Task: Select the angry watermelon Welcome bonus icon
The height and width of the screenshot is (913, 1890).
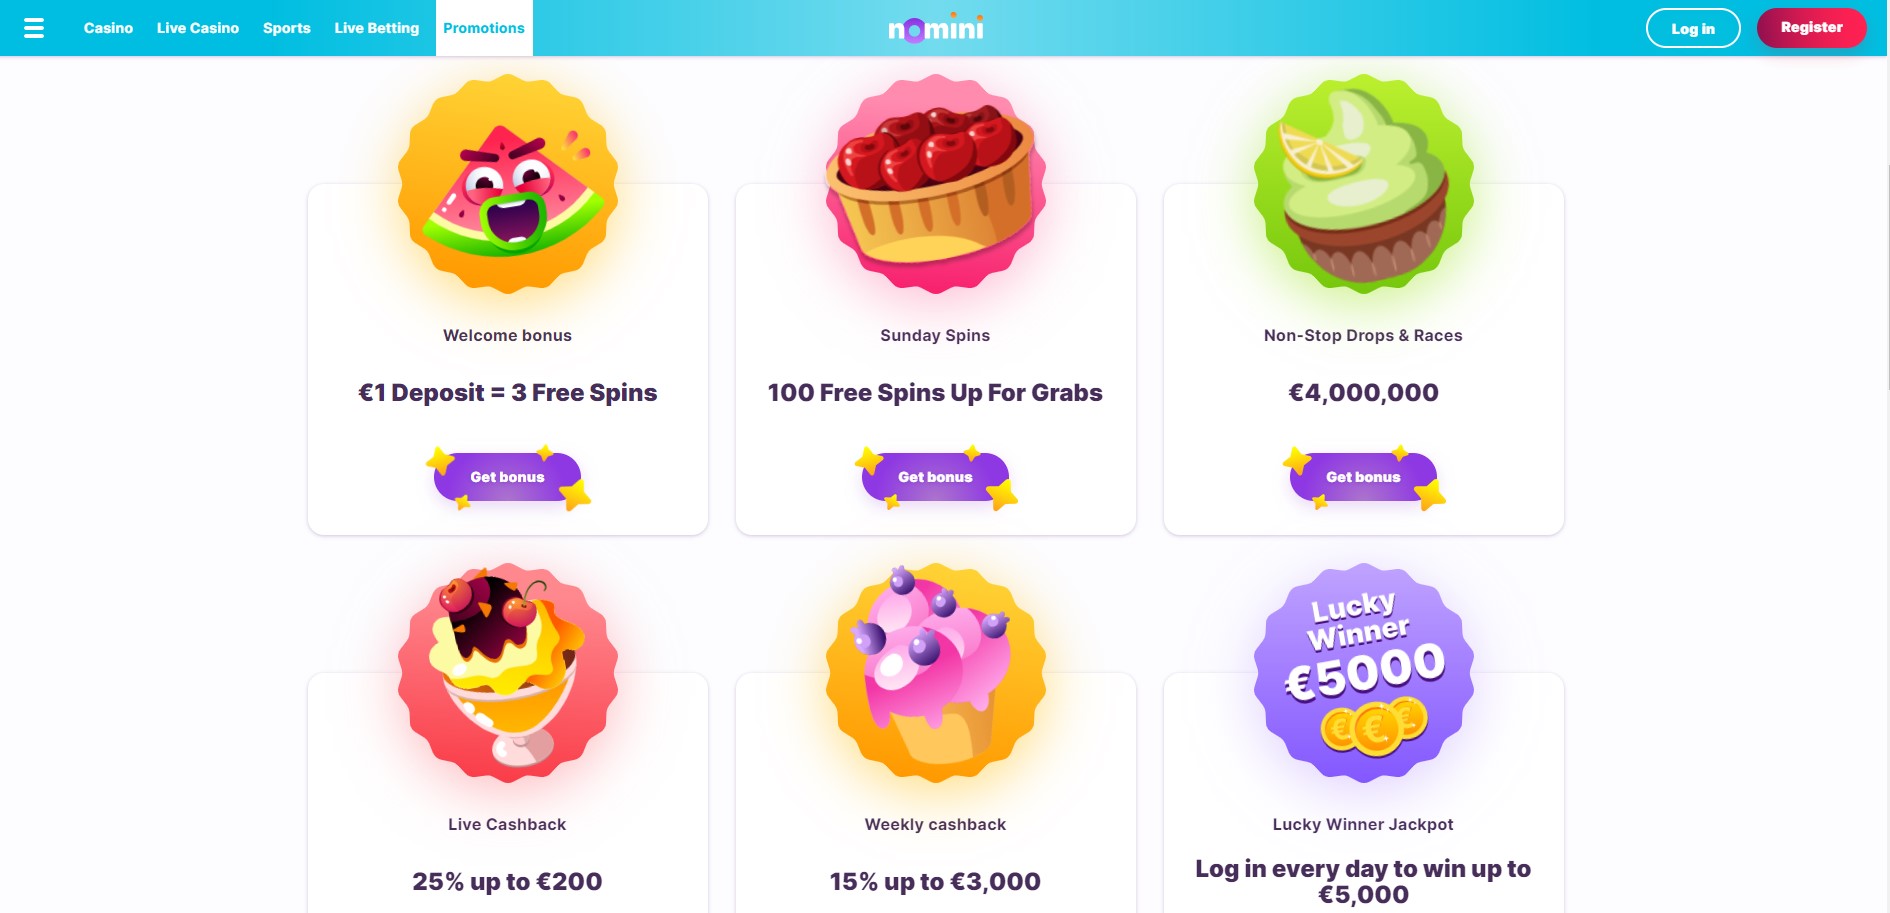Action: coord(508,184)
